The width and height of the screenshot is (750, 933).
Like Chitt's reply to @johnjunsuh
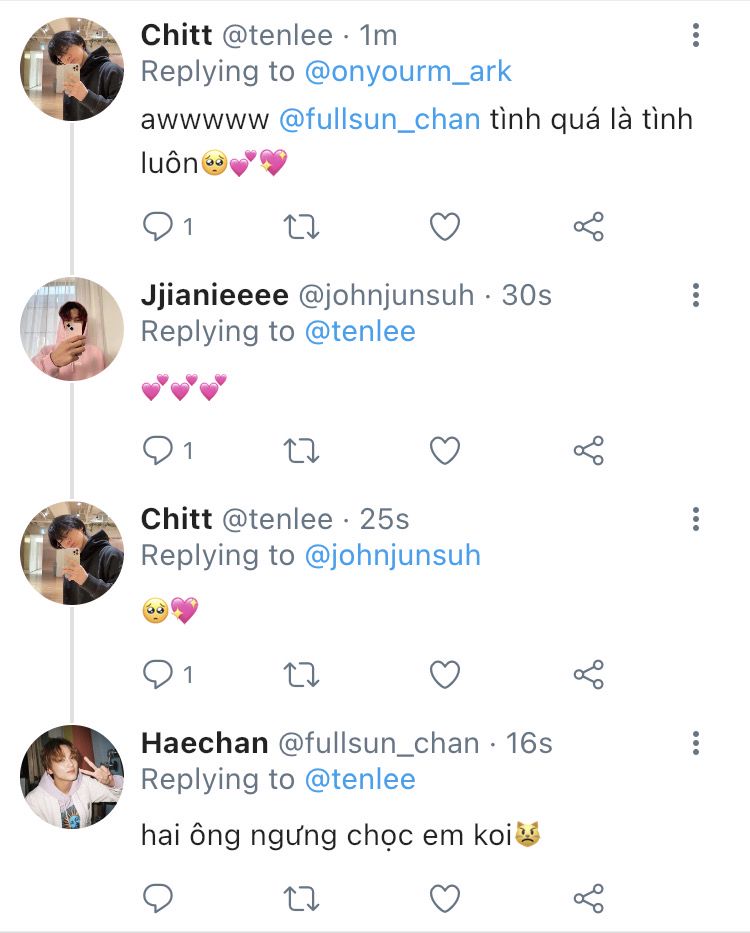coord(444,675)
